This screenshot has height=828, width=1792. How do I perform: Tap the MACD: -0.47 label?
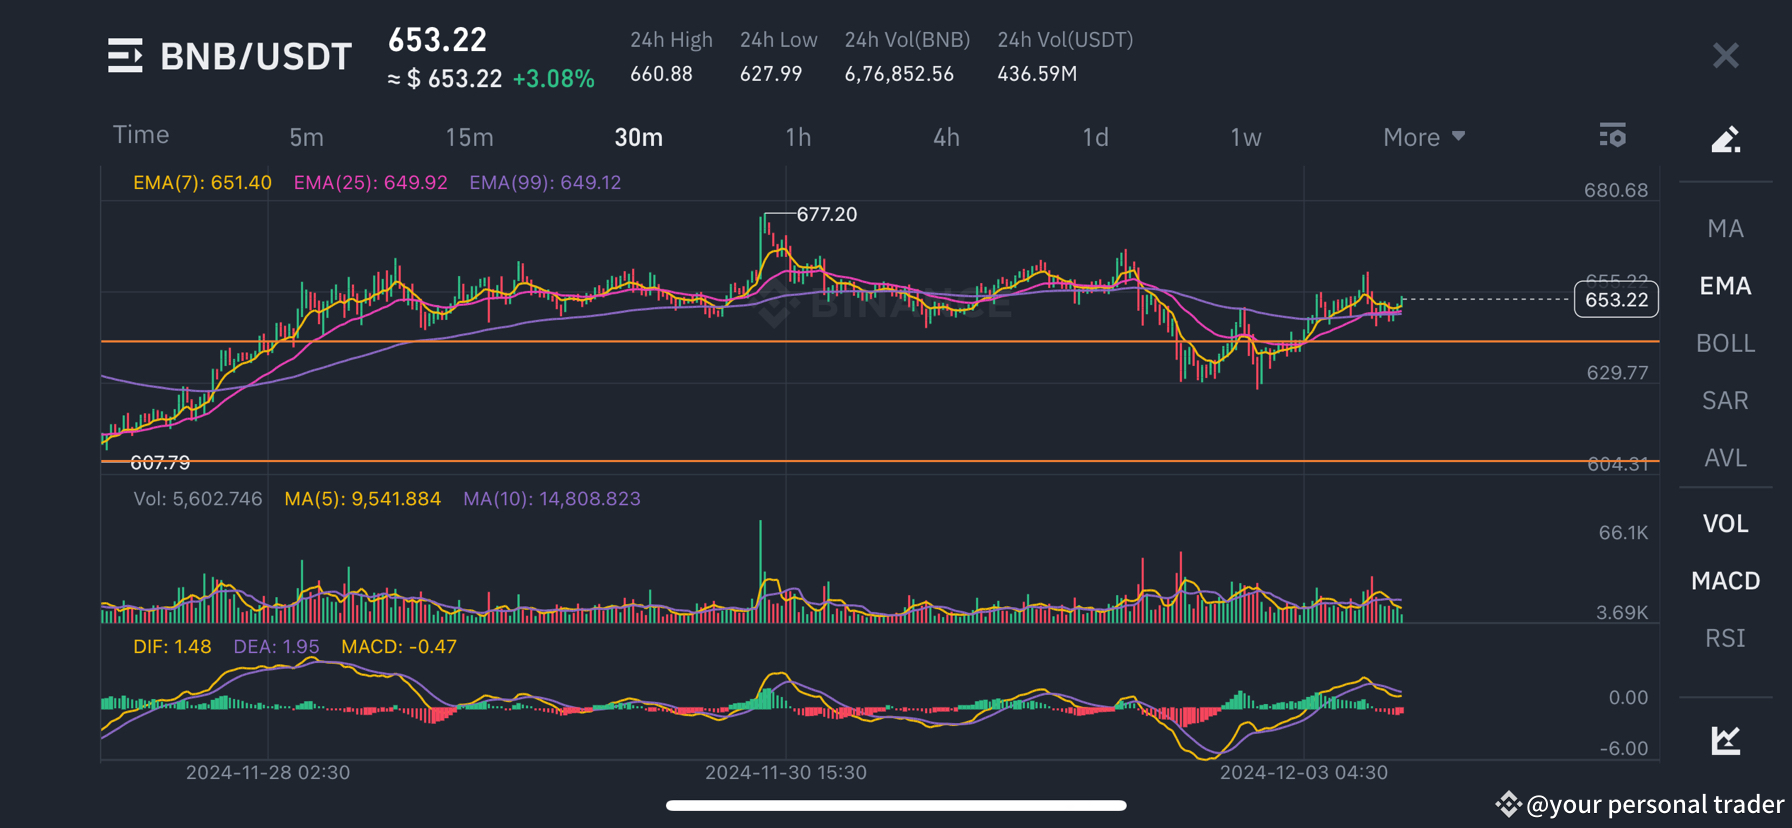399,647
